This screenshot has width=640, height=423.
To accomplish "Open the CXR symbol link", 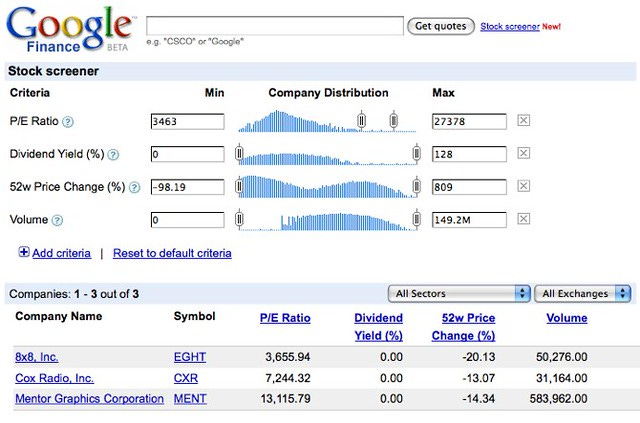I will (x=186, y=378).
